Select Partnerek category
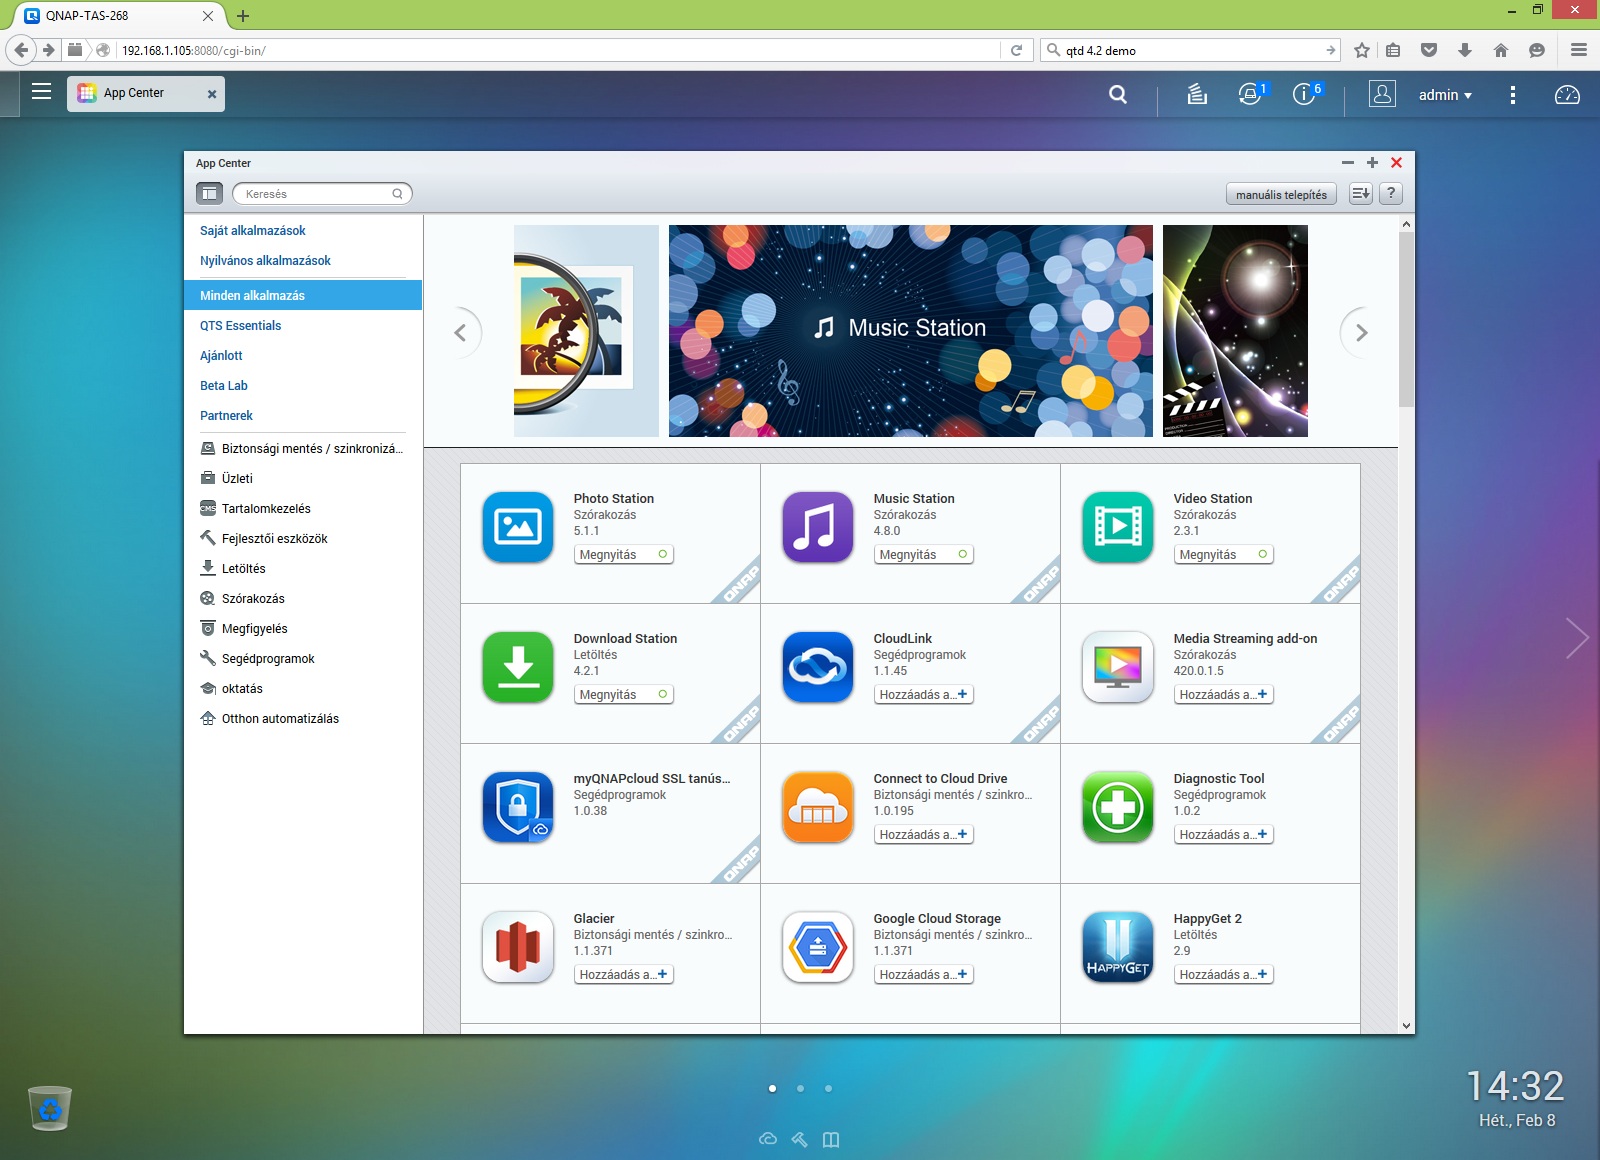Screen dimensions: 1600x1160 tap(226, 416)
